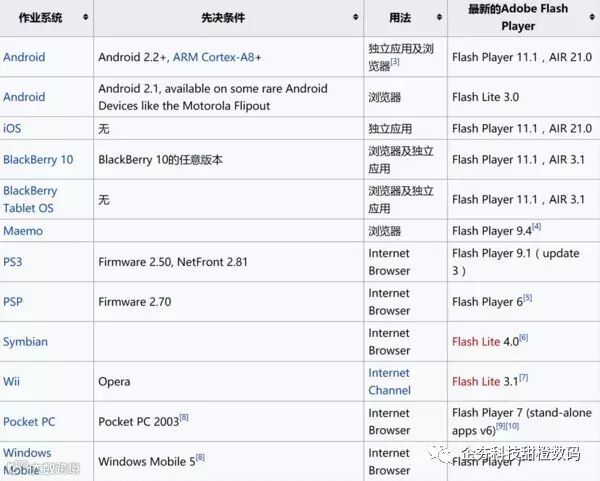This screenshot has height=481, width=600.
Task: Open footnote [9] after stand-alone apps v6
Action: tap(501, 426)
